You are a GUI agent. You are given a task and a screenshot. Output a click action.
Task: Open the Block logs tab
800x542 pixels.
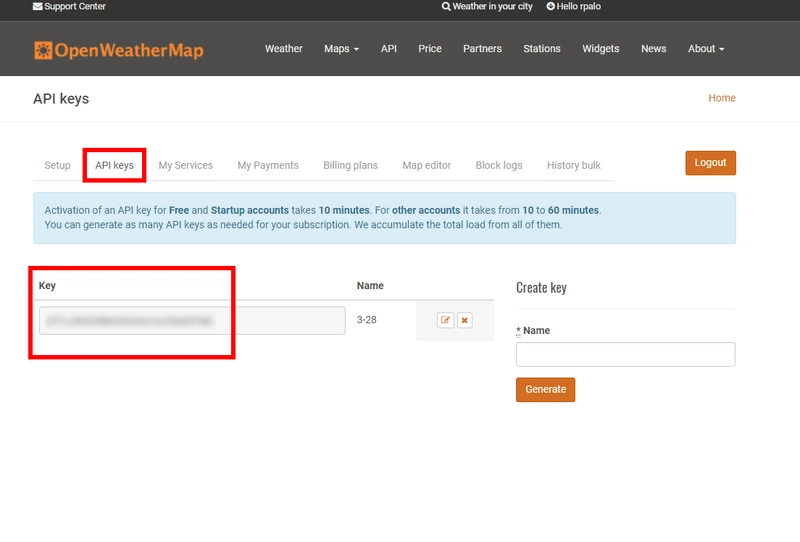click(x=499, y=165)
